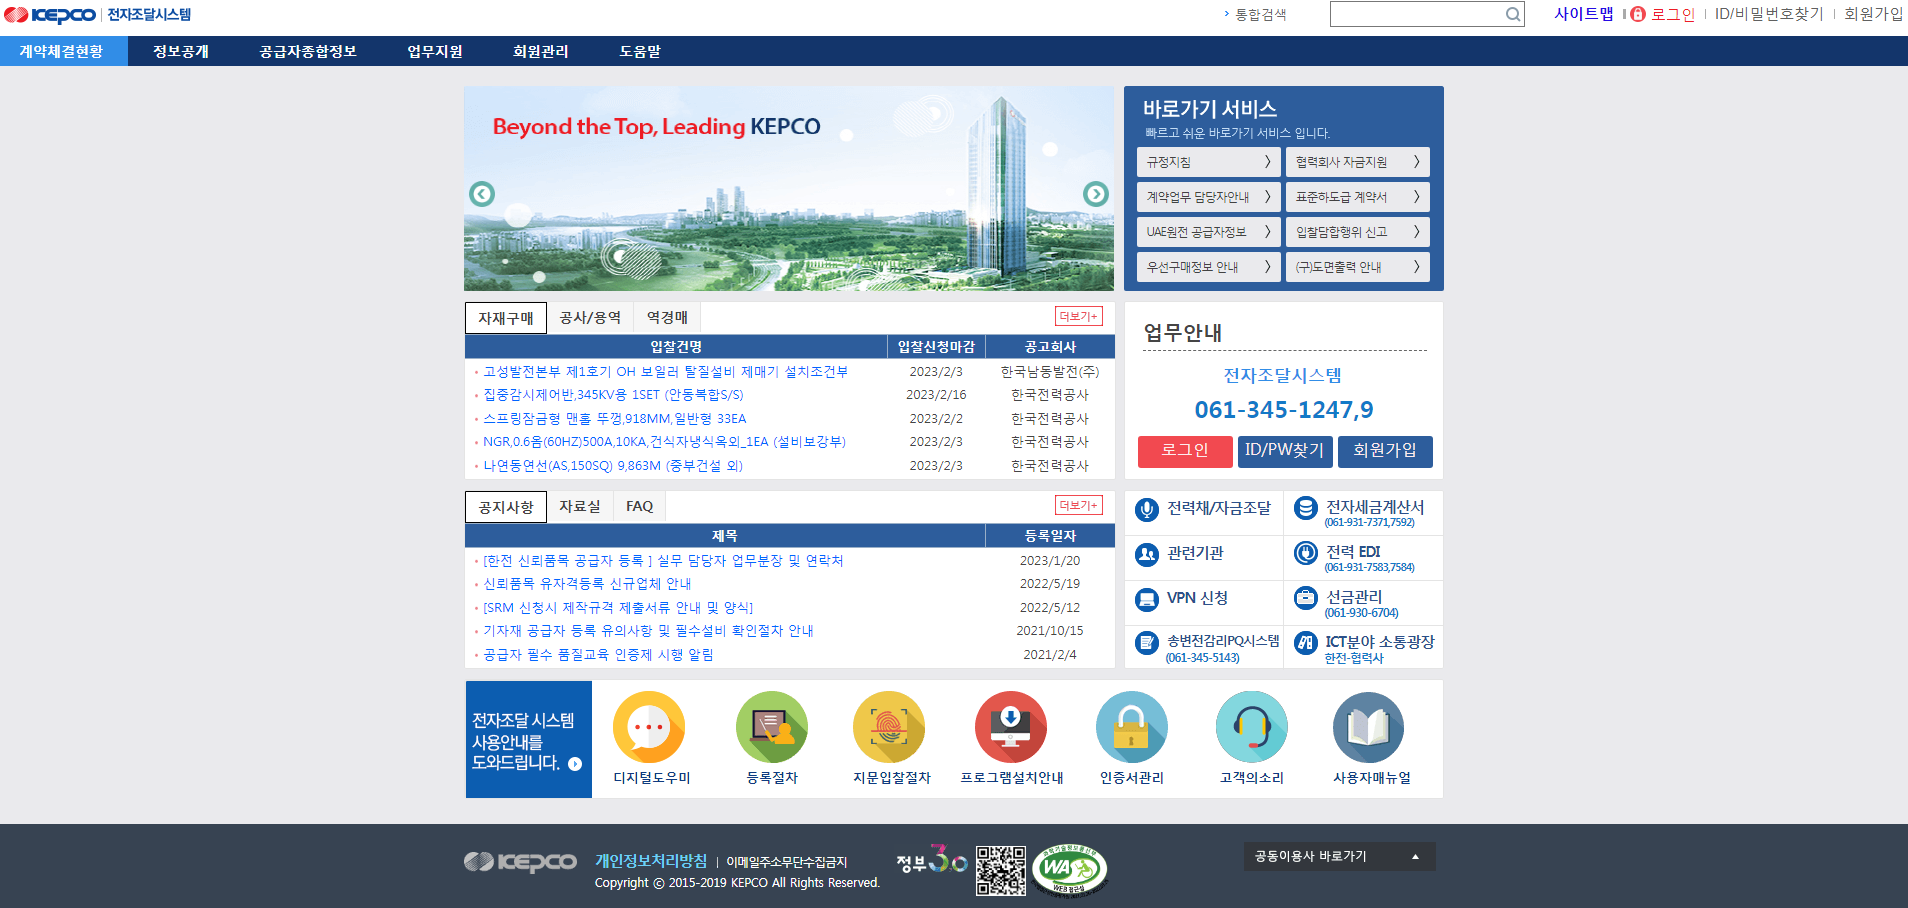The height and width of the screenshot is (908, 1908).
Task: Click the 정부3.0 logo
Action: click(931, 860)
